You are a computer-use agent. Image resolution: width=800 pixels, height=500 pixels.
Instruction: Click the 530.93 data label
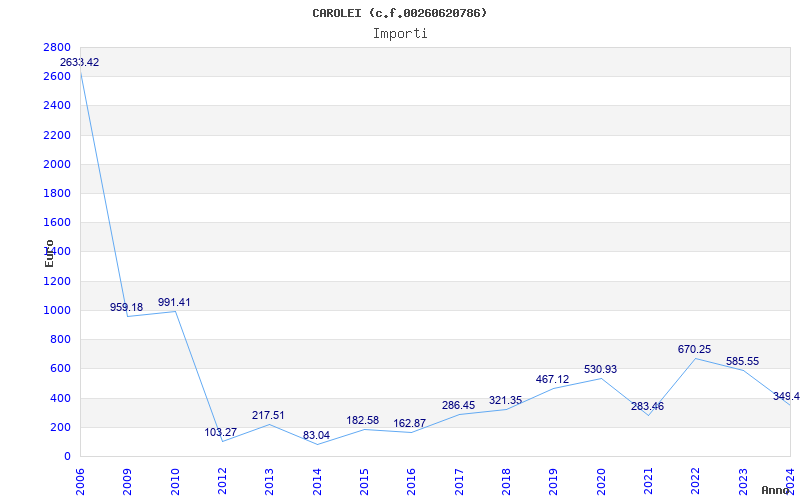point(601,369)
